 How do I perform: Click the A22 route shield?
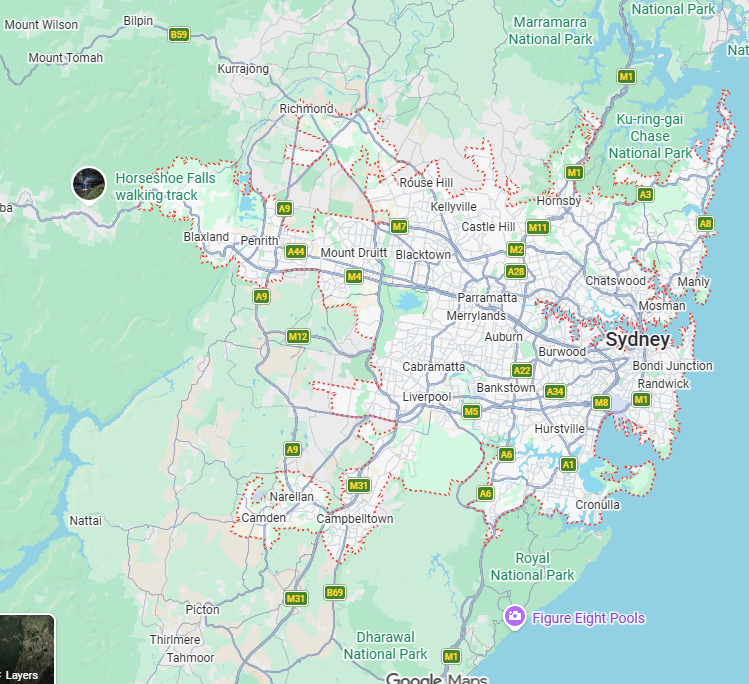click(x=522, y=370)
